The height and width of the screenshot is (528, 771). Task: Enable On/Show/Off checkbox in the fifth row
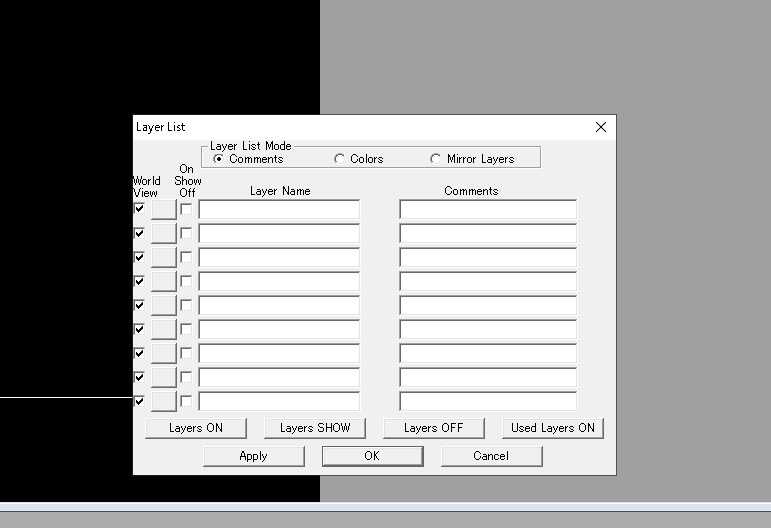(186, 305)
